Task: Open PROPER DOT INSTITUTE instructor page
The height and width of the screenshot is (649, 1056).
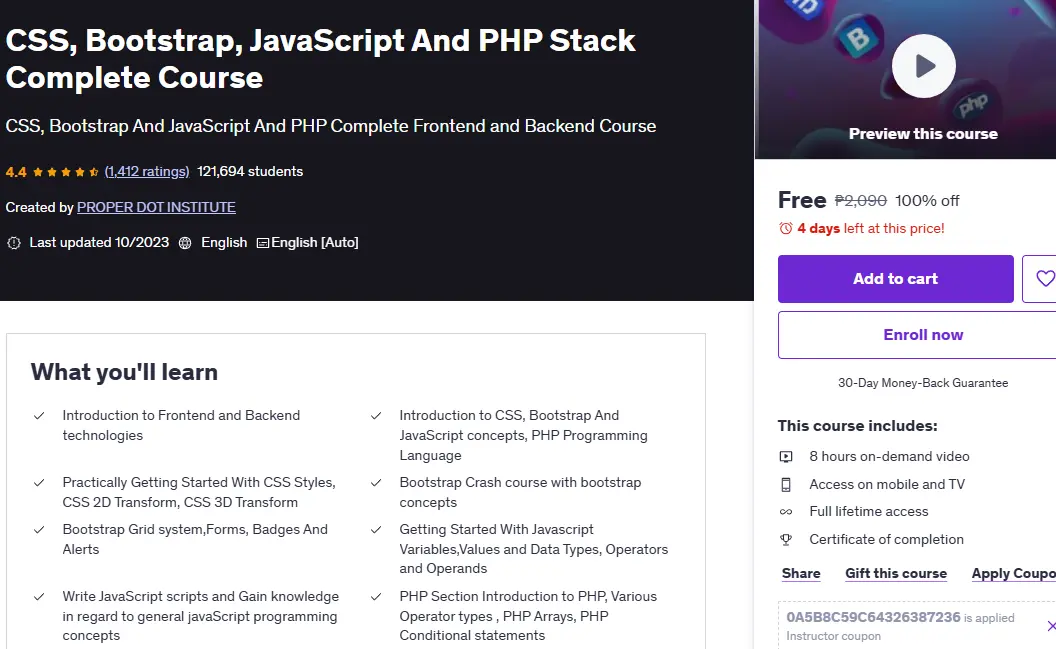Action: (156, 207)
